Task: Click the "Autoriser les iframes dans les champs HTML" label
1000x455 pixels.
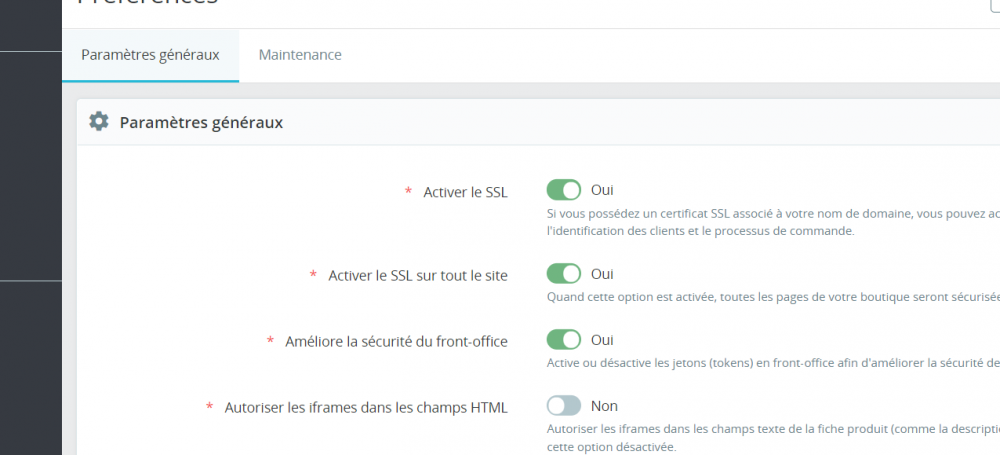Action: coord(366,408)
